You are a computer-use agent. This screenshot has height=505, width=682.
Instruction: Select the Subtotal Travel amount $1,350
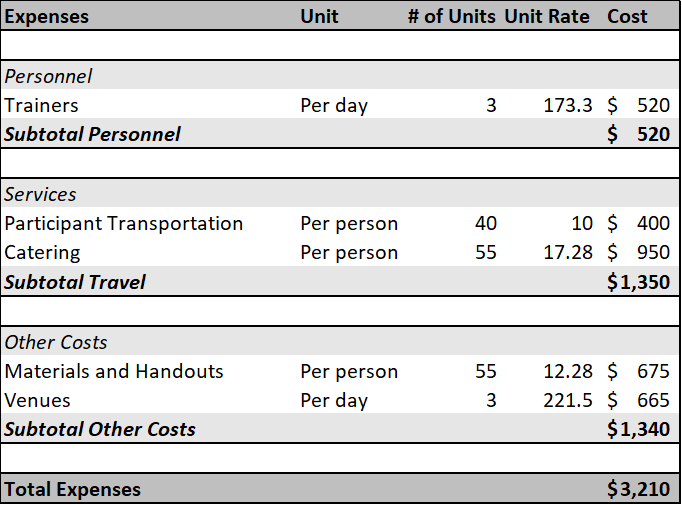(638, 282)
